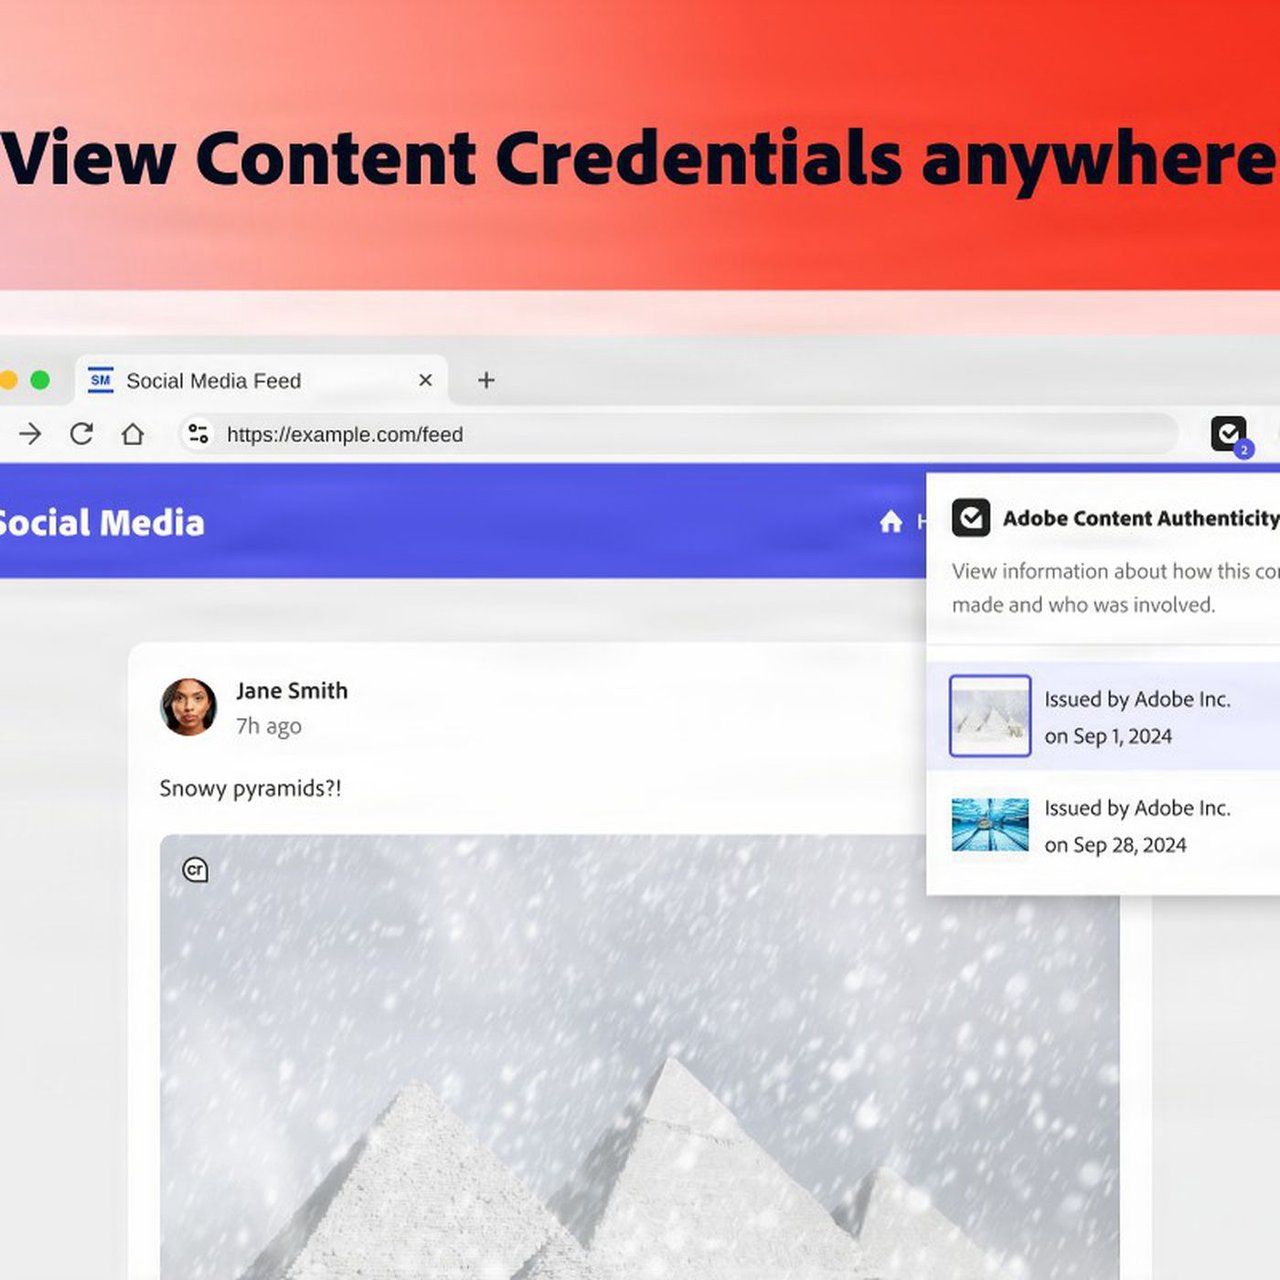Select the snowy pyramids thumbnail in panel
1280x1280 pixels.
[x=990, y=716]
